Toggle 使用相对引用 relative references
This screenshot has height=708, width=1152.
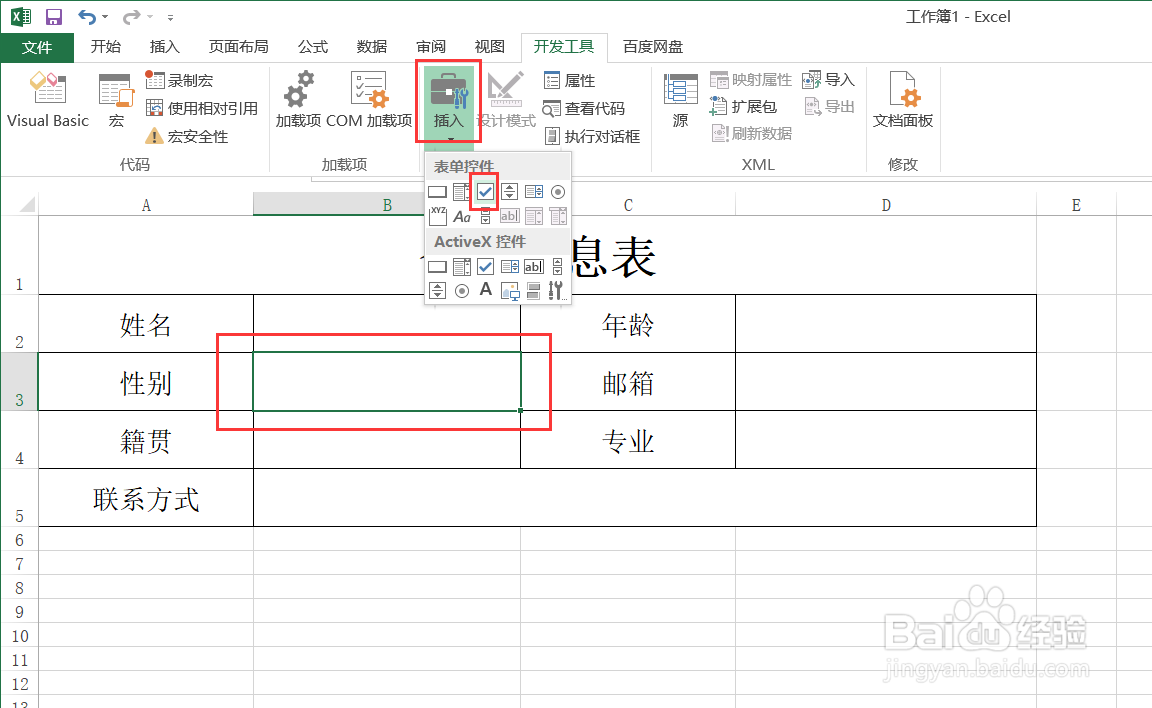tap(201, 108)
